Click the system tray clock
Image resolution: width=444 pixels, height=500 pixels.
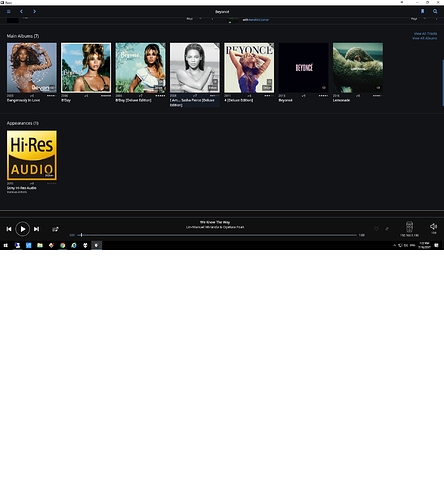(424, 245)
